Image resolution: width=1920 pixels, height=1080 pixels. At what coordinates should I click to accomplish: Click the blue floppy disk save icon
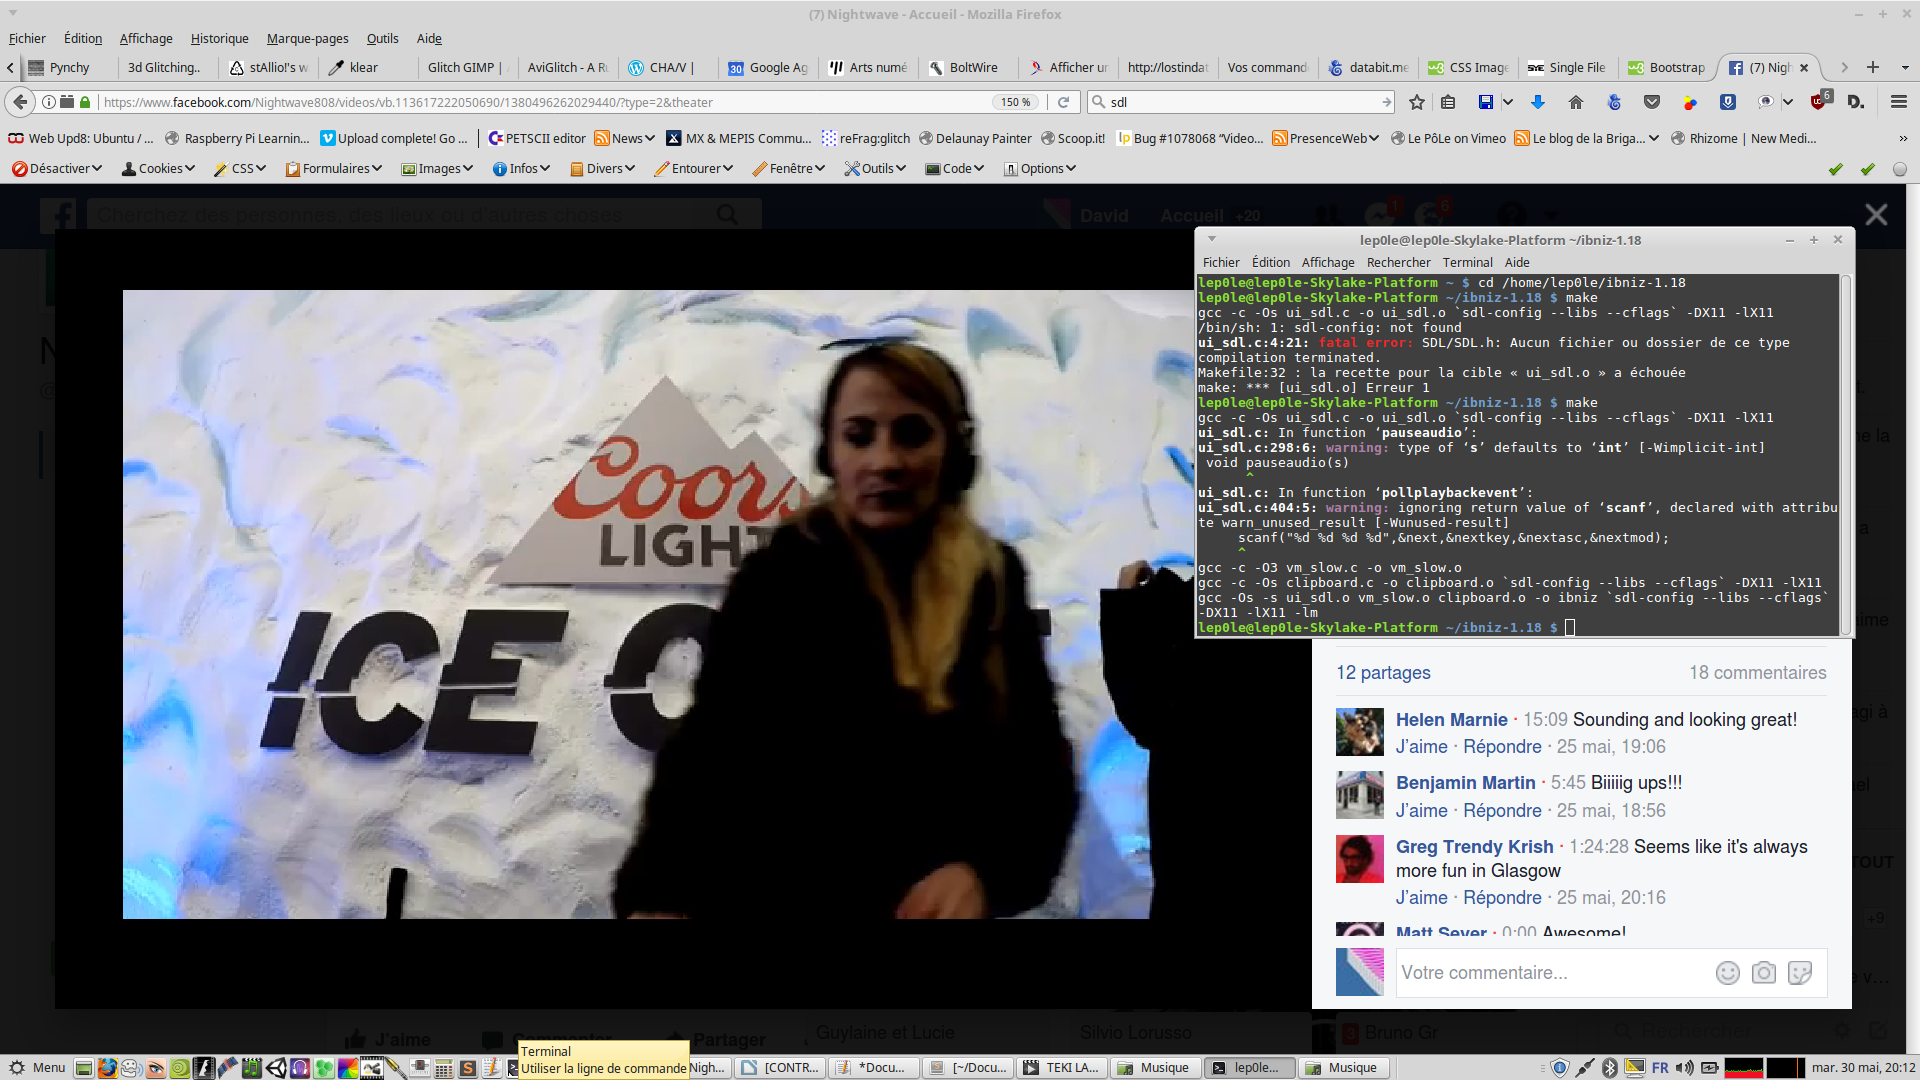[1486, 102]
